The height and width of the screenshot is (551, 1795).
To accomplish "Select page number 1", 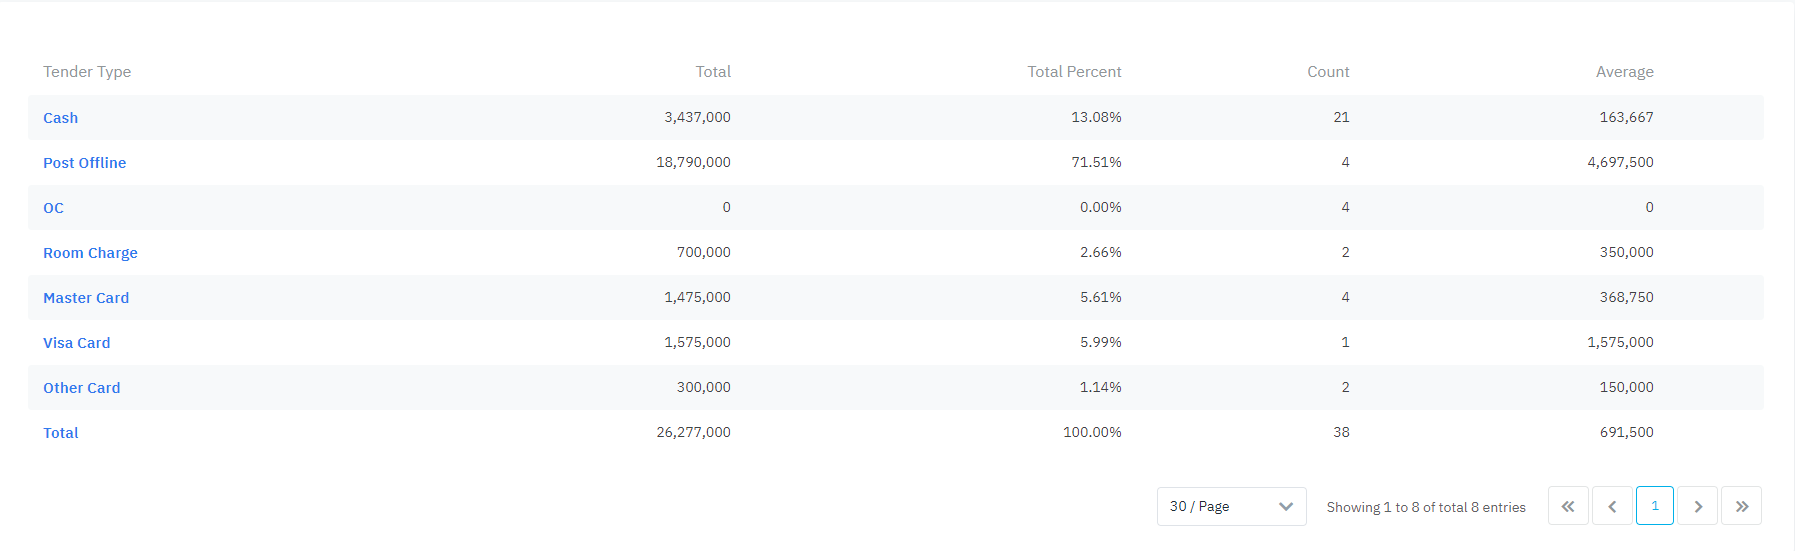I will point(1655,506).
